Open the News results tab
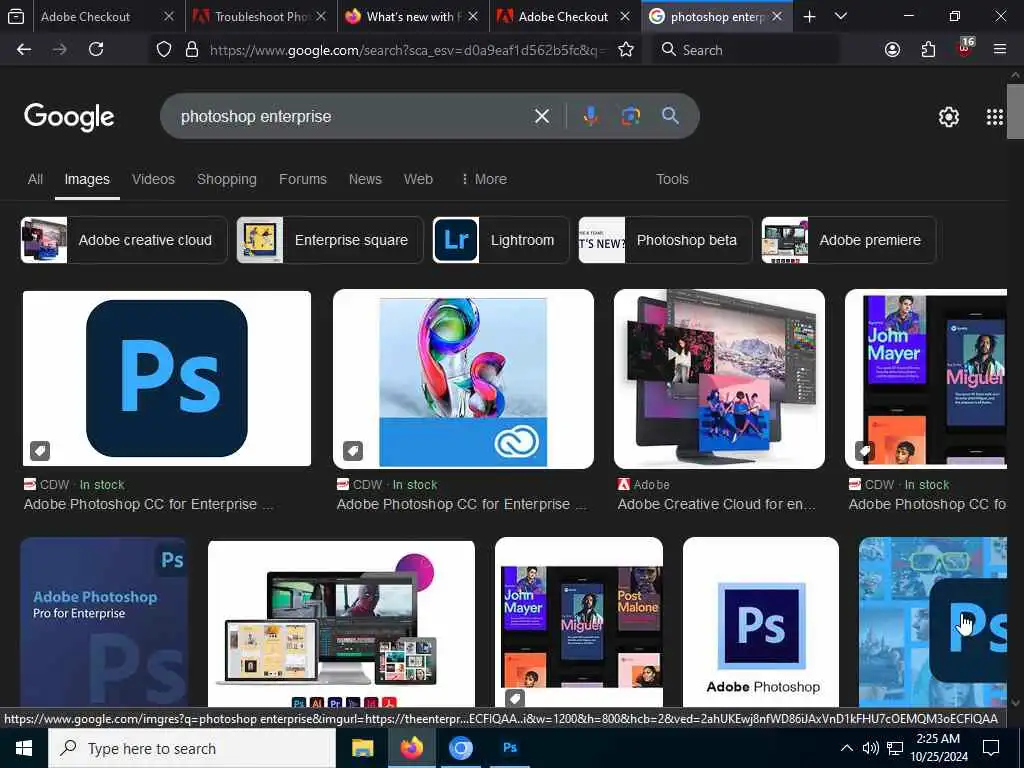Image resolution: width=1024 pixels, height=768 pixels. (x=365, y=179)
